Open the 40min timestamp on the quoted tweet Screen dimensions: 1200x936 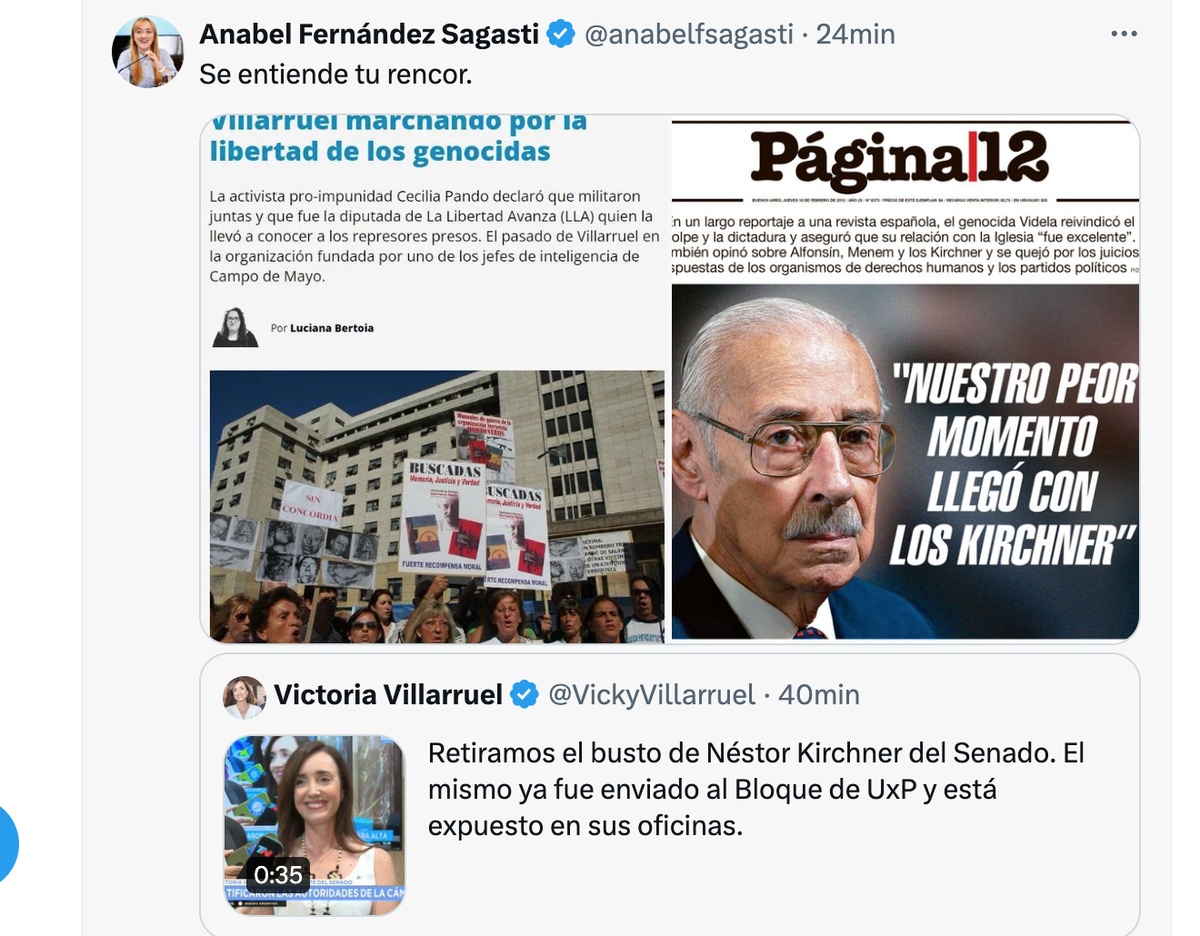click(819, 694)
